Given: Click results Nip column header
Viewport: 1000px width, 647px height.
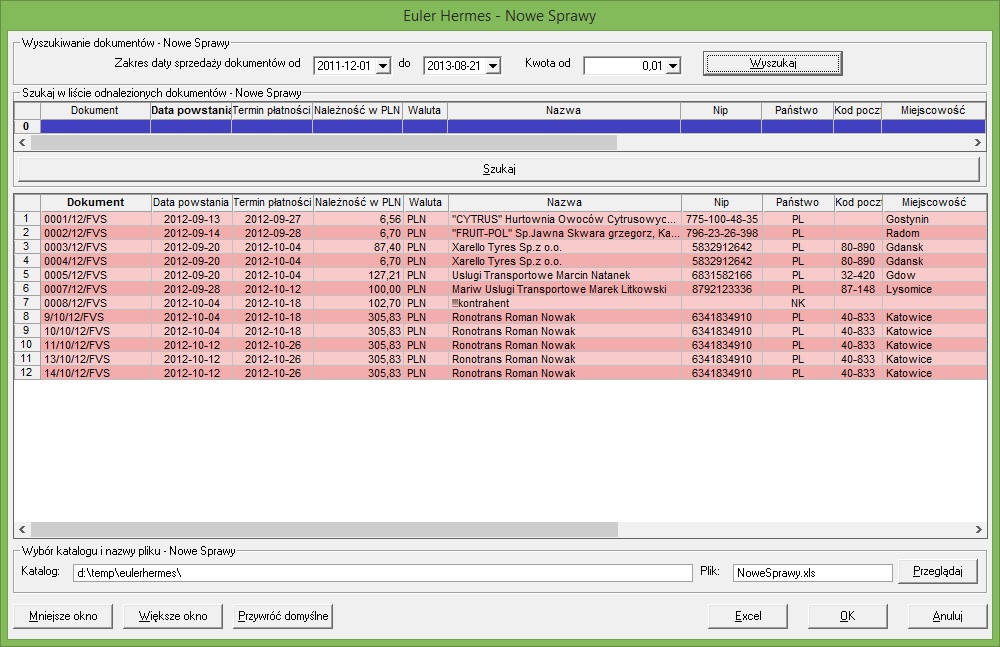Looking at the screenshot, I should [721, 202].
